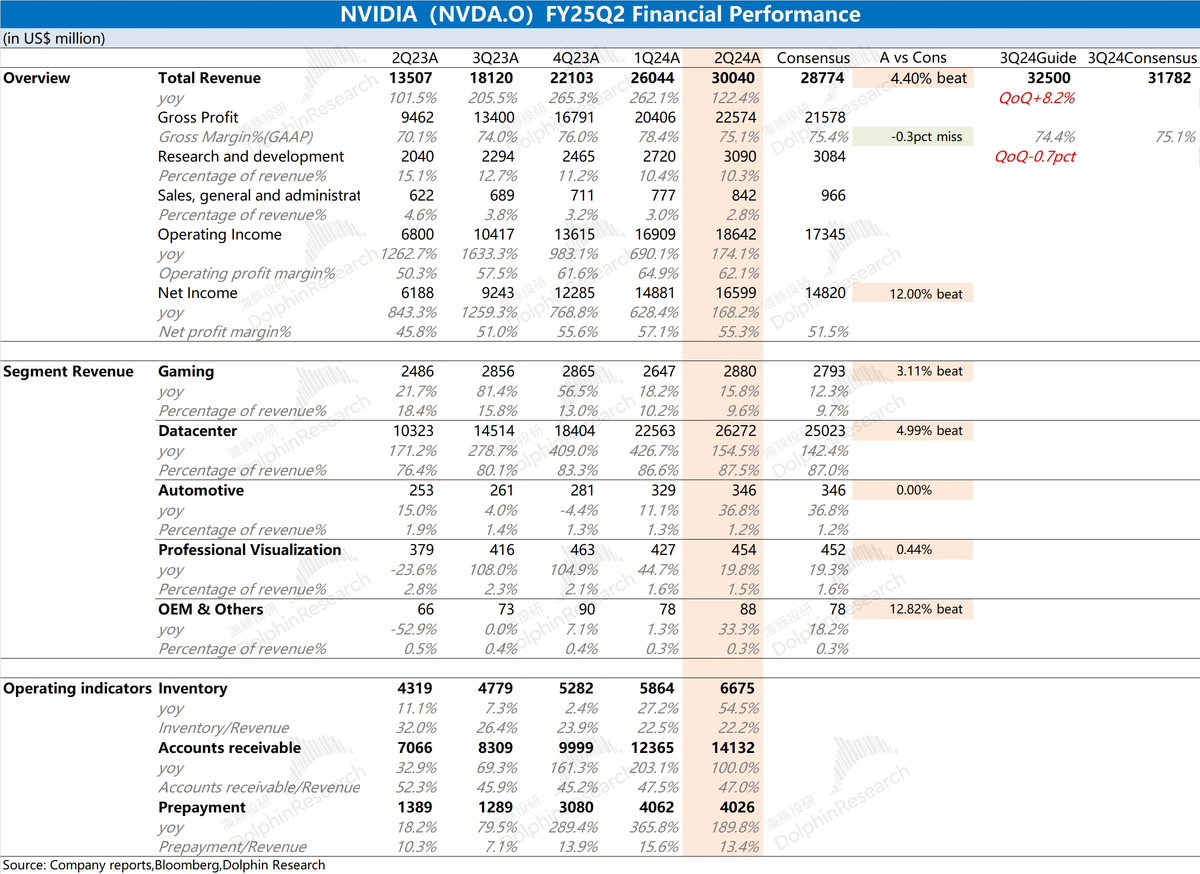
Task: Click Professional Visualization '0.44%' cell
Action: click(913, 549)
